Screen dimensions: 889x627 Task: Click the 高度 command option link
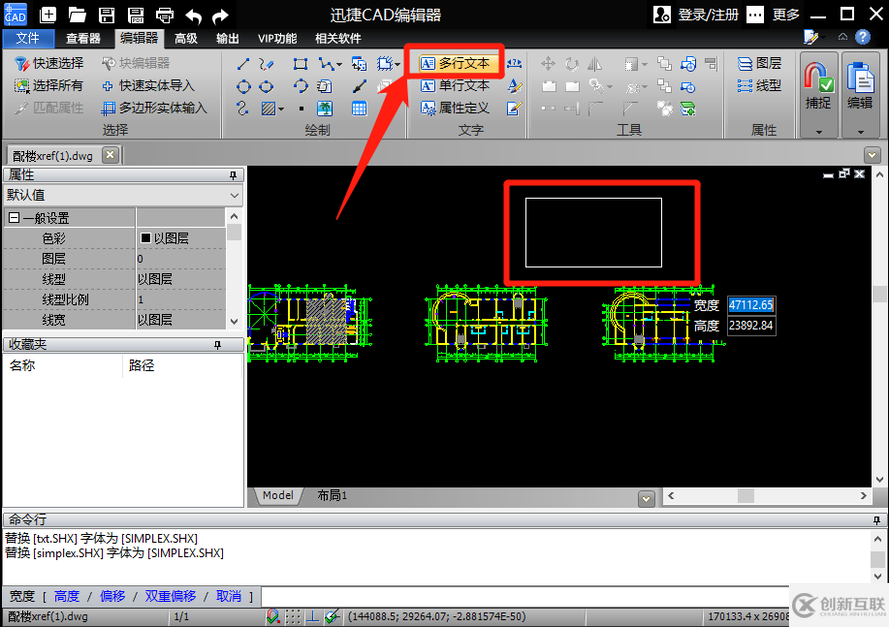[67, 596]
